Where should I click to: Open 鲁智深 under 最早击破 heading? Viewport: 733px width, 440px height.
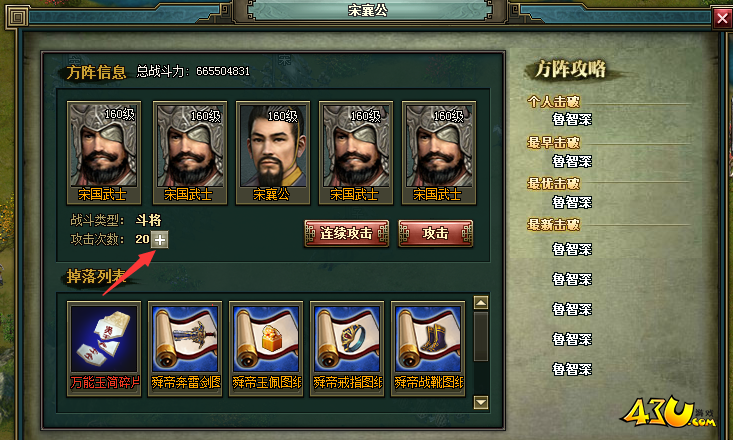pyautogui.click(x=572, y=161)
